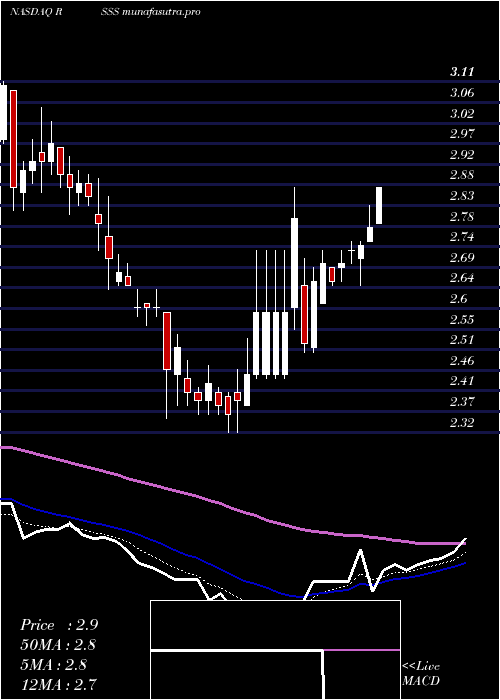
Task: Click the 2.88 price axis label
Action: (x=462, y=175)
